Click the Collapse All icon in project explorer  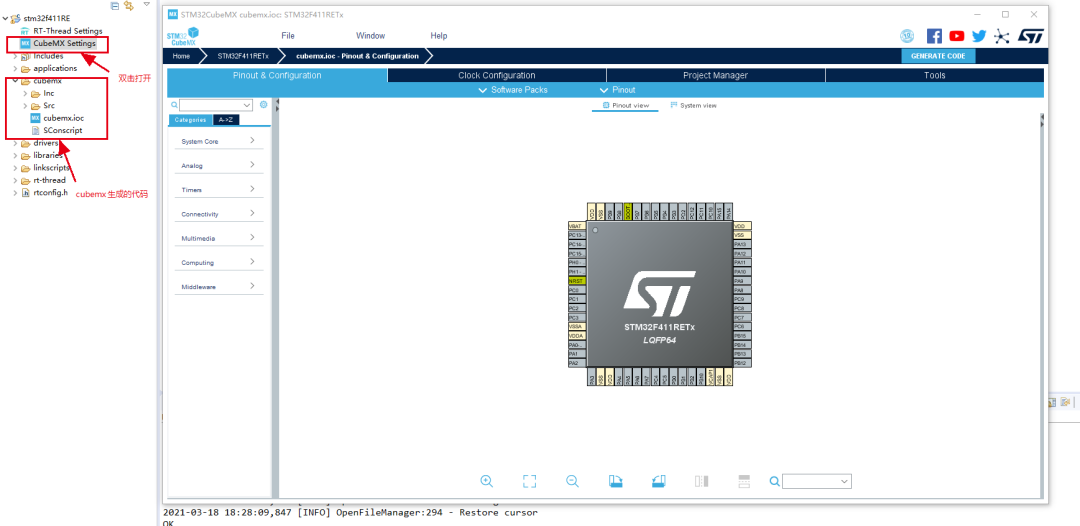click(x=115, y=5)
